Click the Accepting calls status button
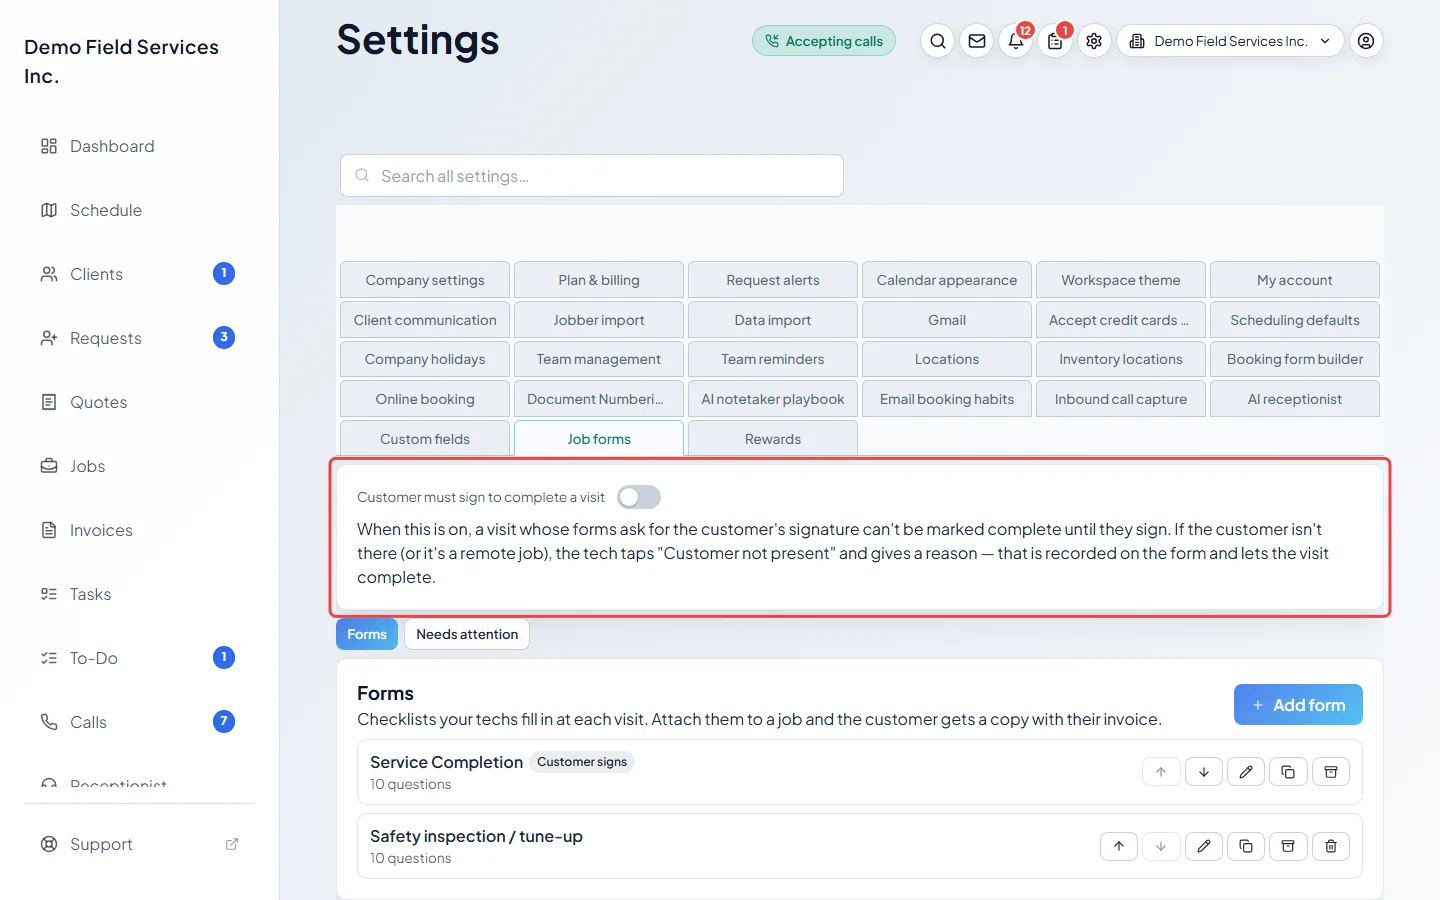Screen dimensions: 1440x900 point(824,41)
